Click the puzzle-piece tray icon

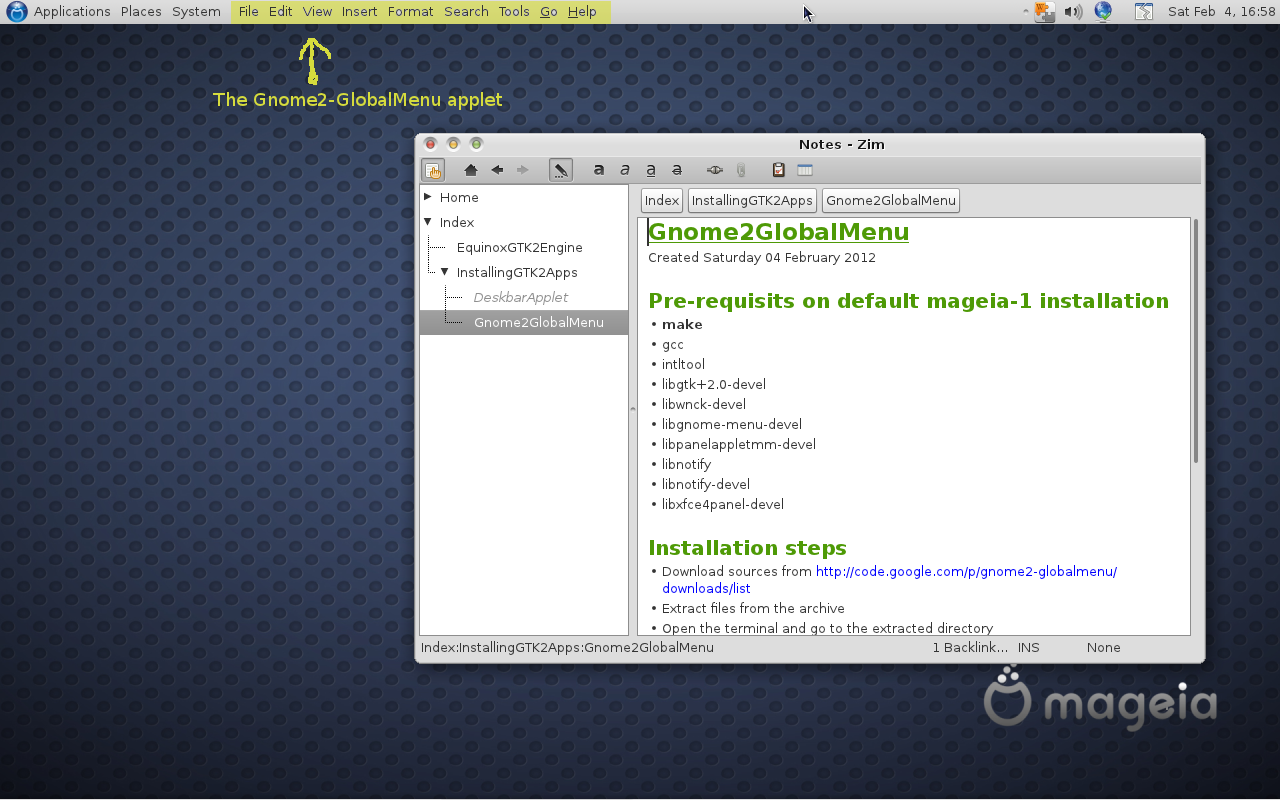[1045, 12]
